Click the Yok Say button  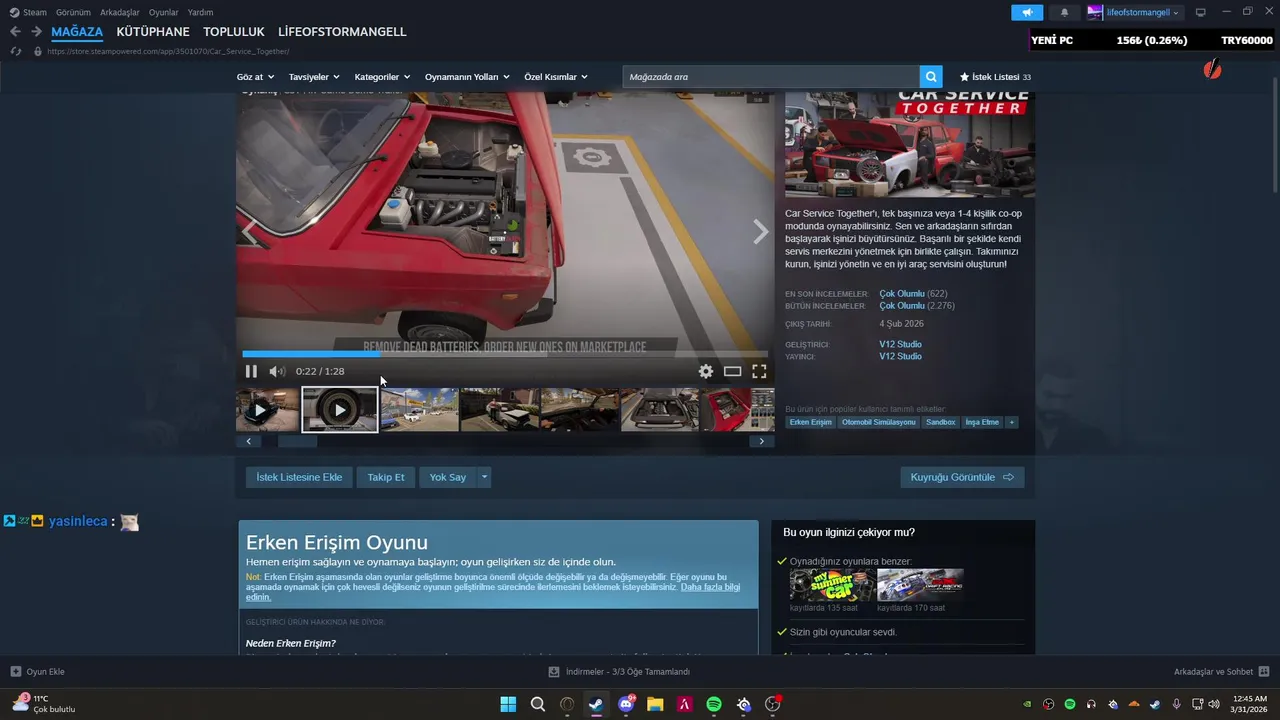448,477
